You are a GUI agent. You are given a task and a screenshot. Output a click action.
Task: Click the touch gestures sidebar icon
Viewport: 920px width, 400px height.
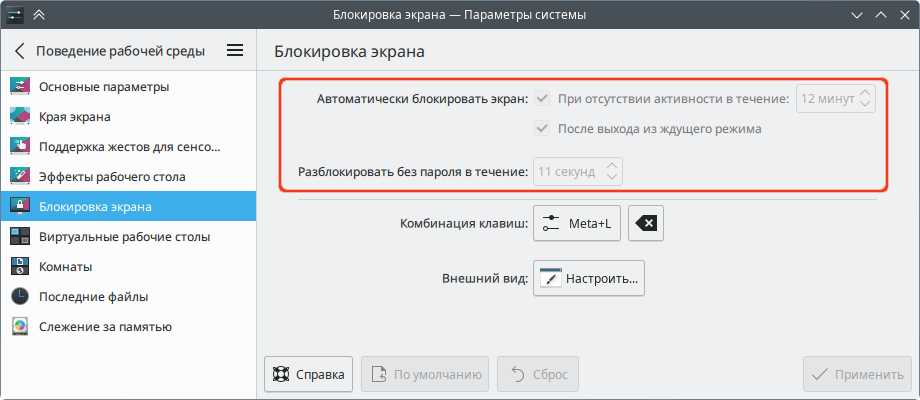coord(20,147)
